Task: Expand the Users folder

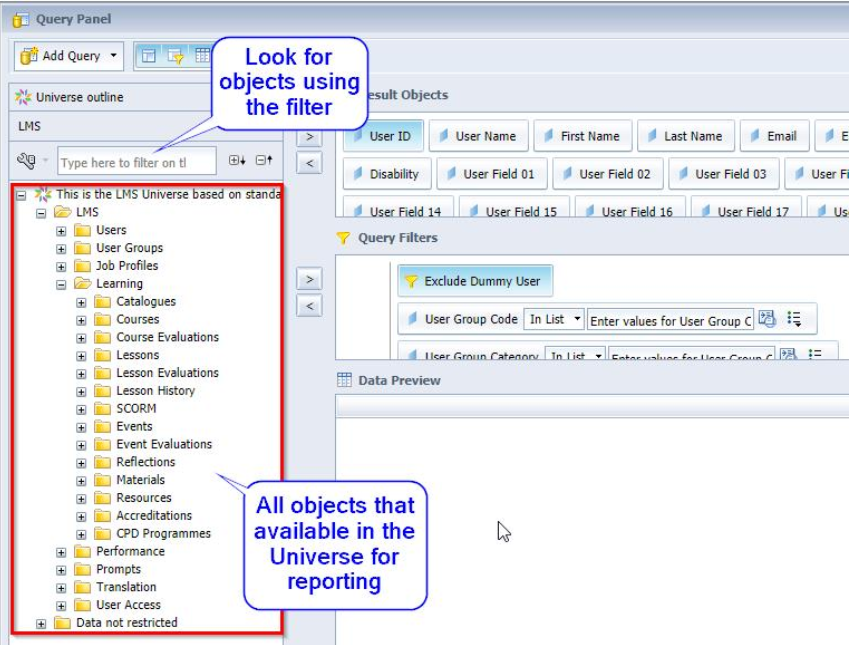Action: click(61, 231)
